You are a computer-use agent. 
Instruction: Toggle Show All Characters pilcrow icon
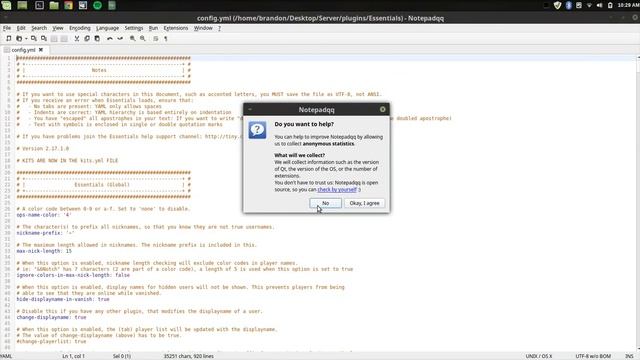coord(166,38)
